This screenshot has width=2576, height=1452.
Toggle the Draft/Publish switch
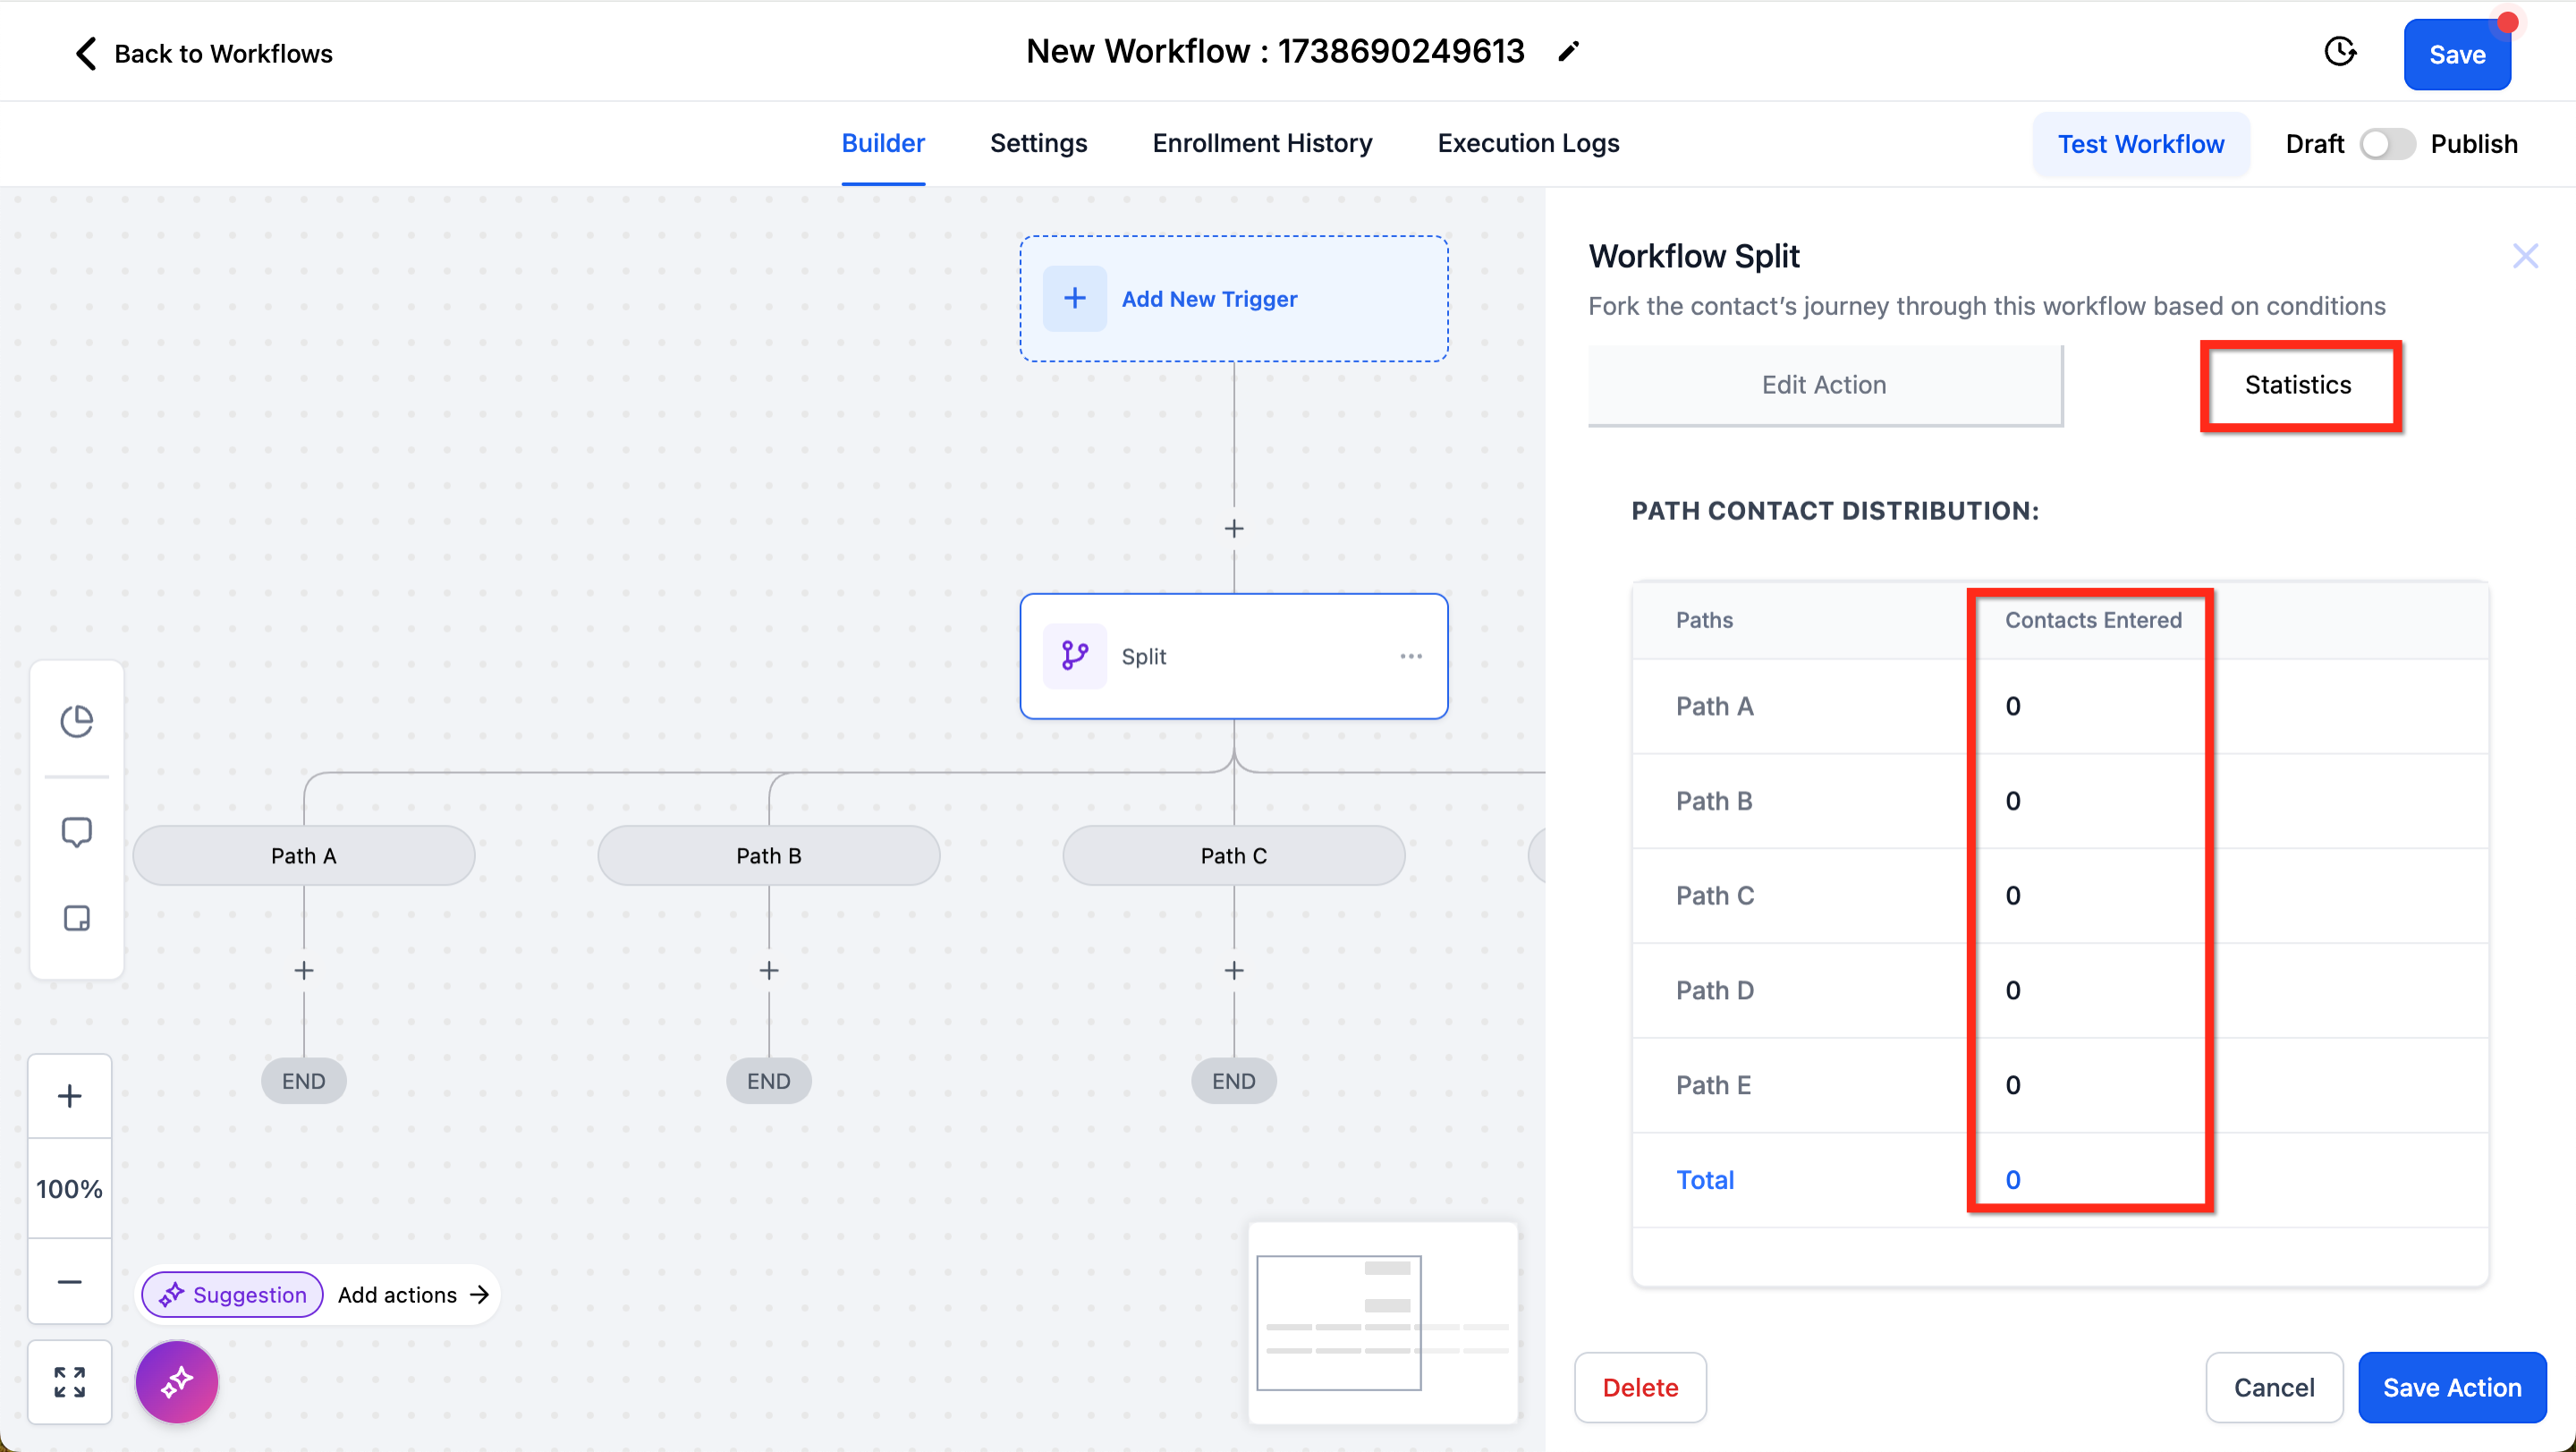[x=2386, y=144]
